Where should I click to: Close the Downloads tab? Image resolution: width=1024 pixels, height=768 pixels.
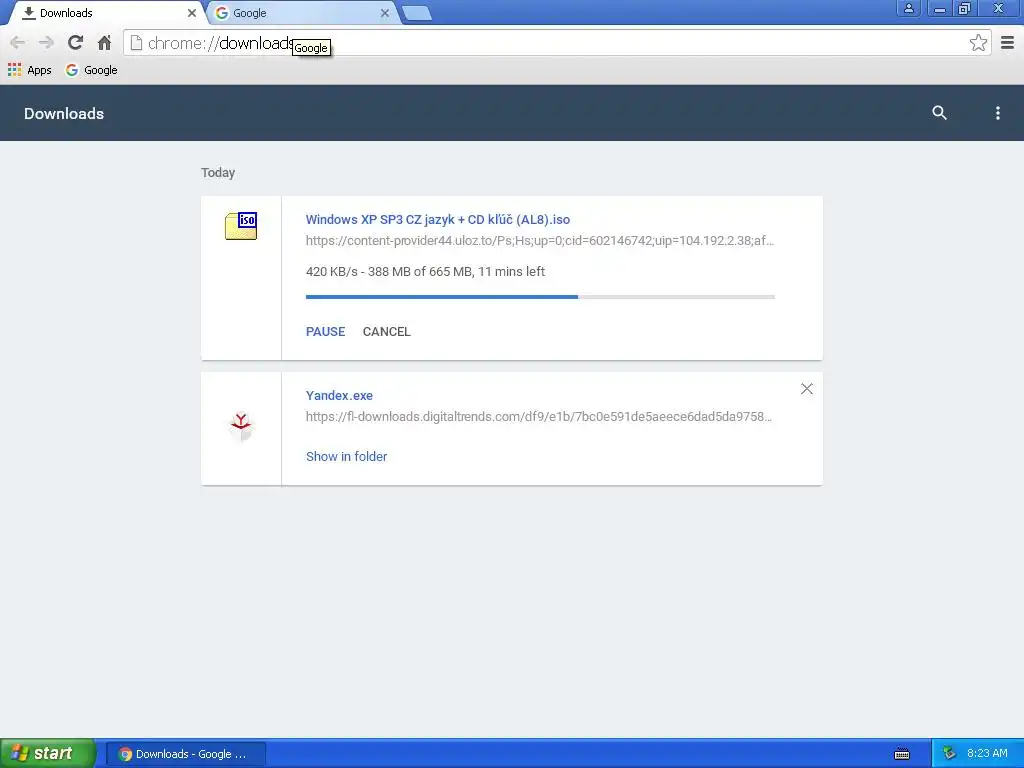point(191,13)
